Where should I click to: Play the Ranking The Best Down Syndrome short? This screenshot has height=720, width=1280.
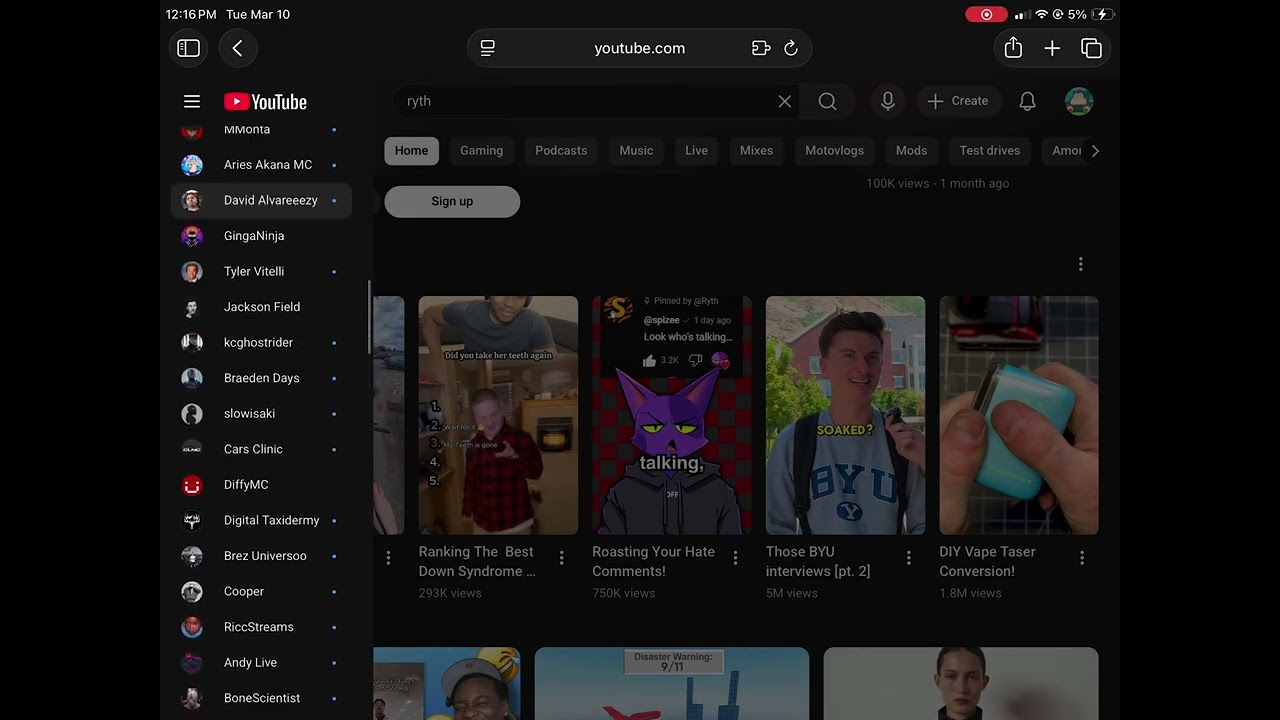(498, 415)
